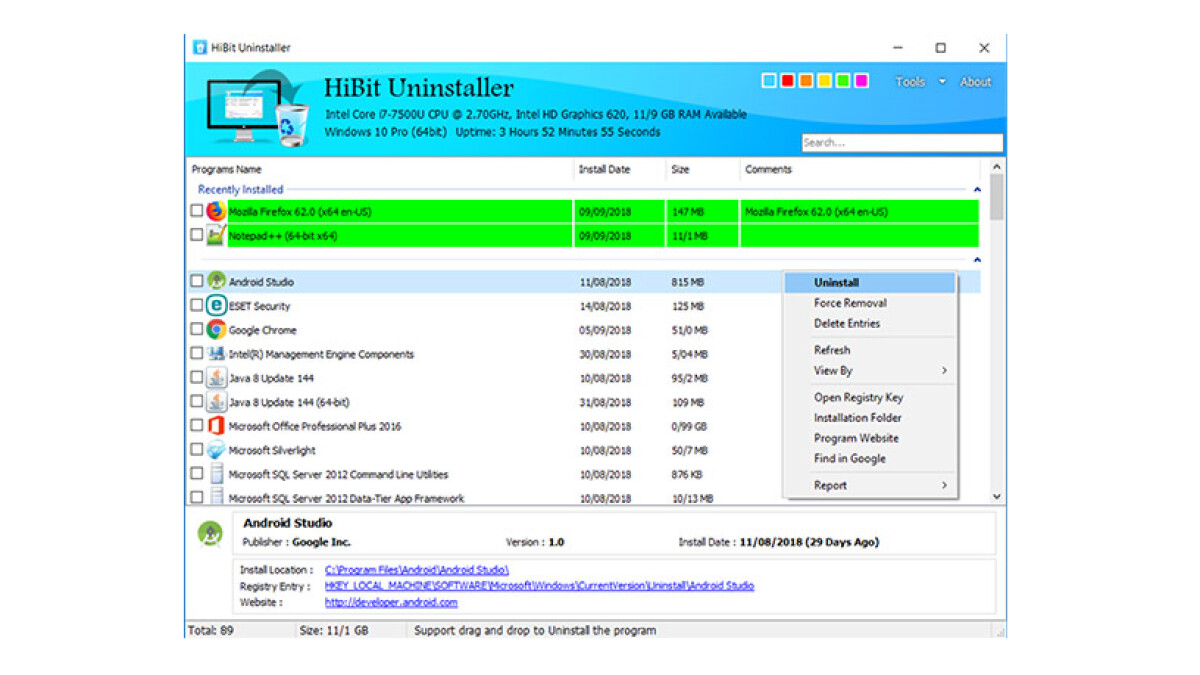1200x675 pixels.
Task: Click the SQL Server Data-Tier App Framework icon
Action: [x=216, y=497]
